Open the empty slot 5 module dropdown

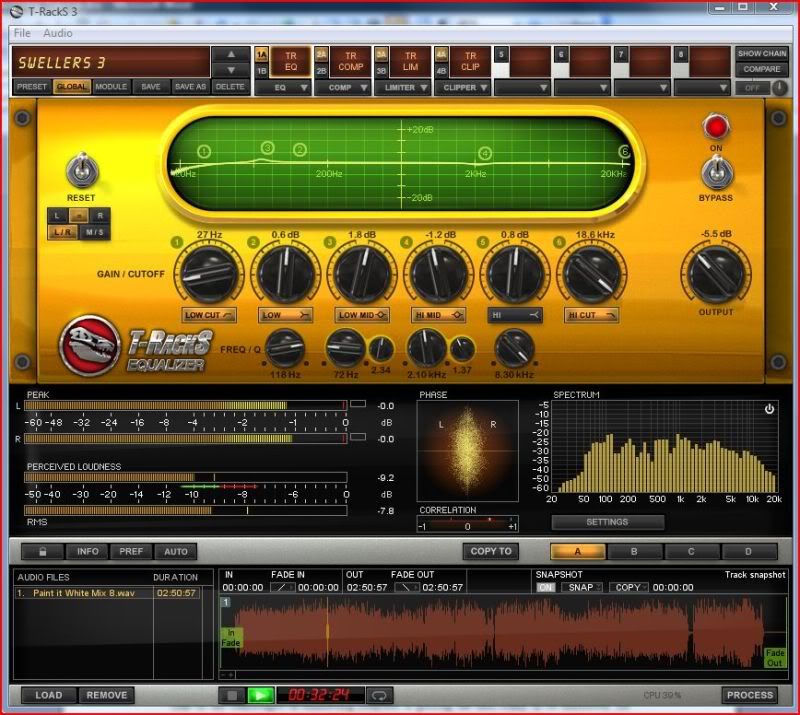(522, 88)
